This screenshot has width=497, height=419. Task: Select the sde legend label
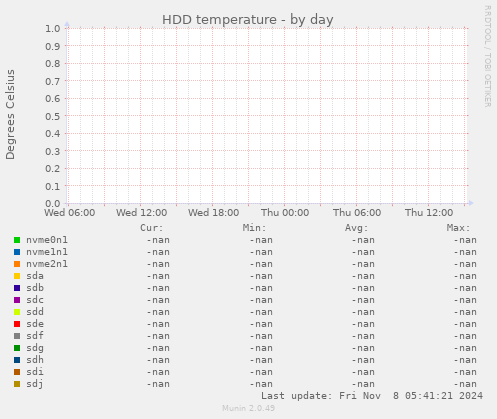click(x=35, y=324)
